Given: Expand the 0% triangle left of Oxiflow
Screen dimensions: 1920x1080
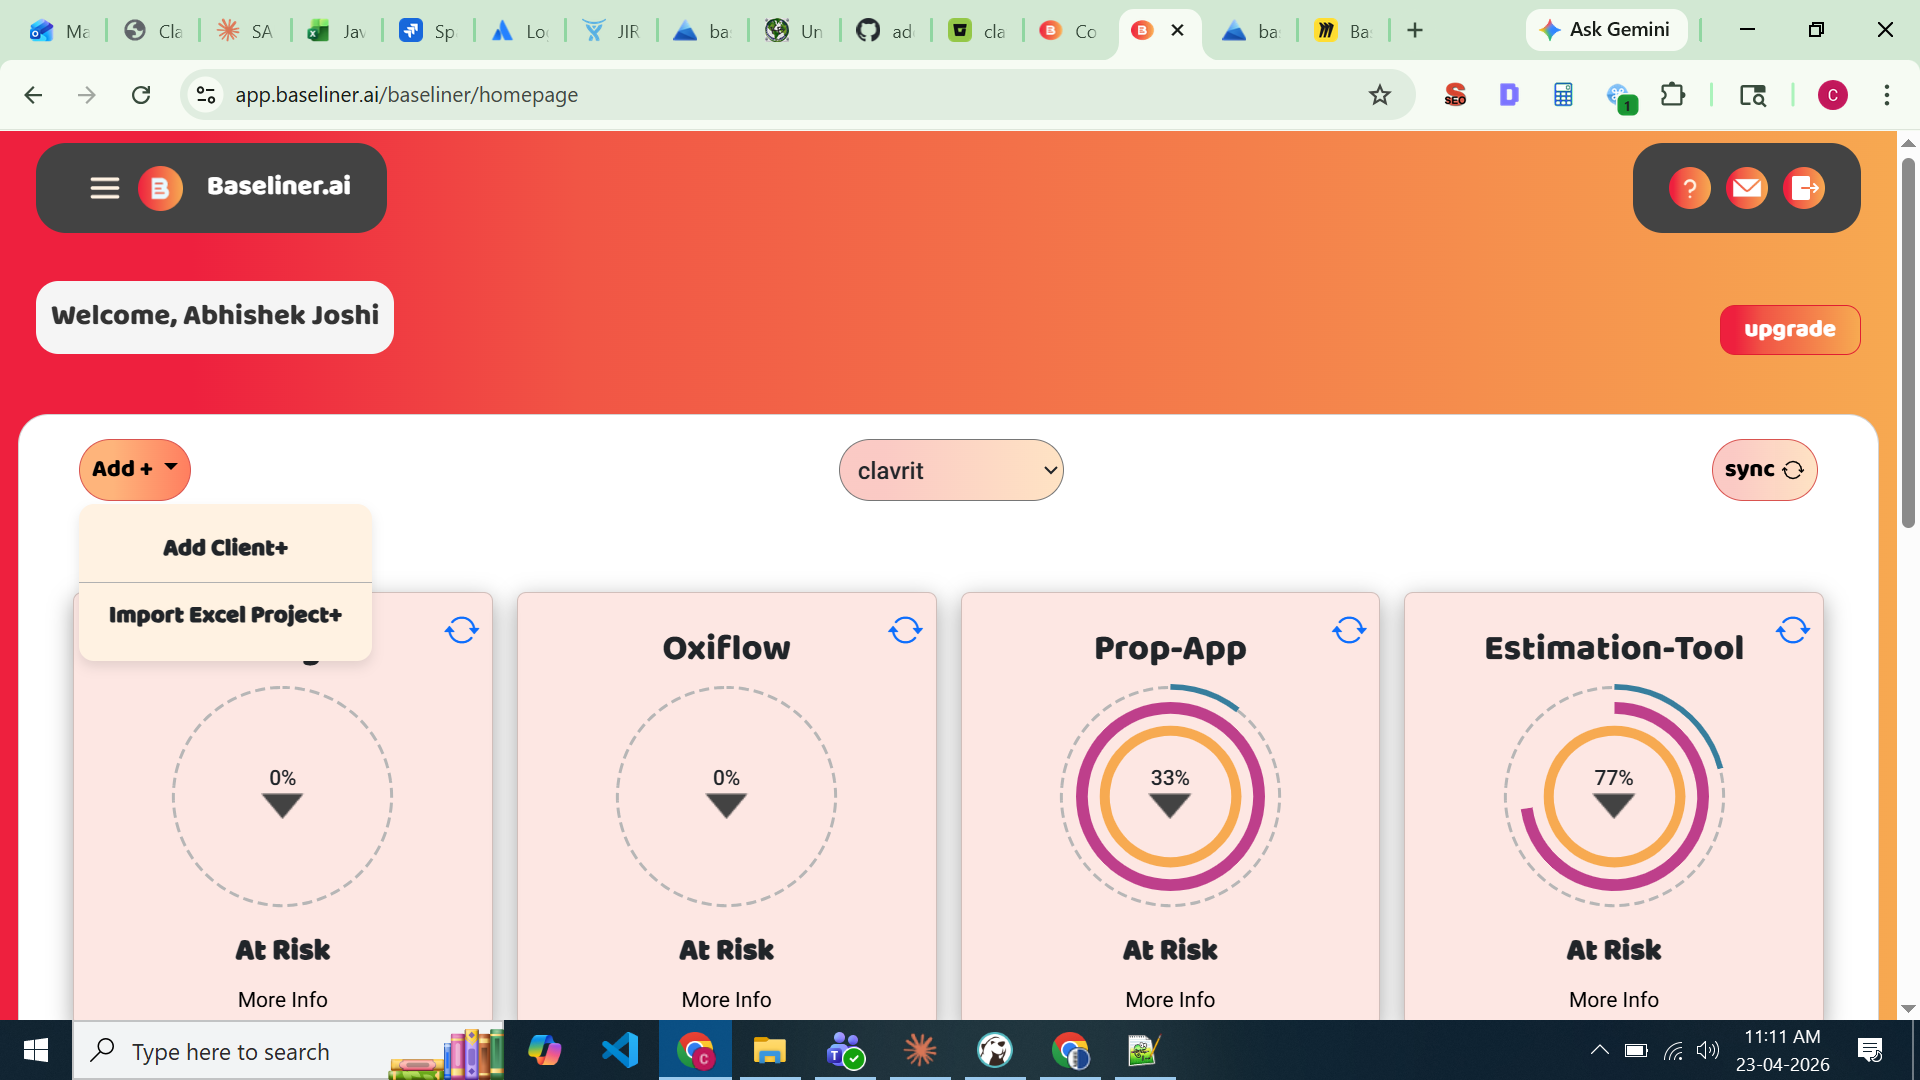Looking at the screenshot, I should [283, 805].
